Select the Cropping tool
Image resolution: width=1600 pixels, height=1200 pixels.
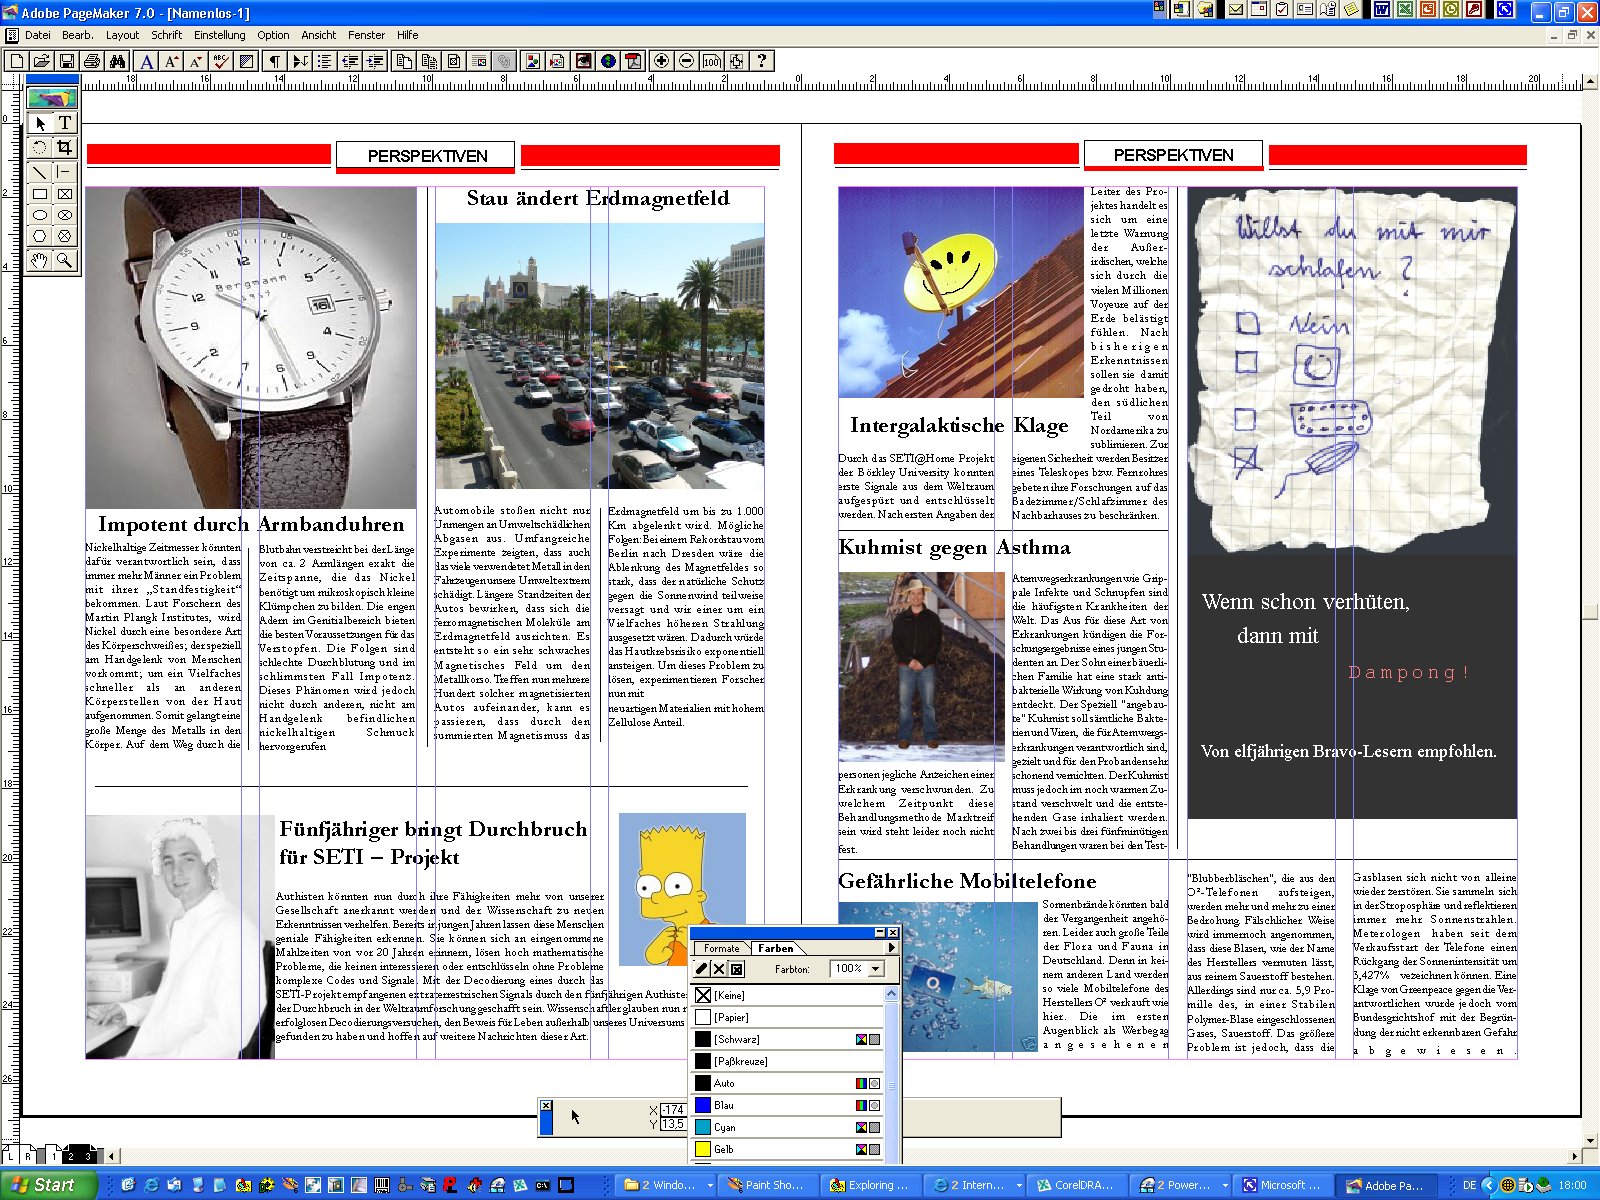pos(65,147)
